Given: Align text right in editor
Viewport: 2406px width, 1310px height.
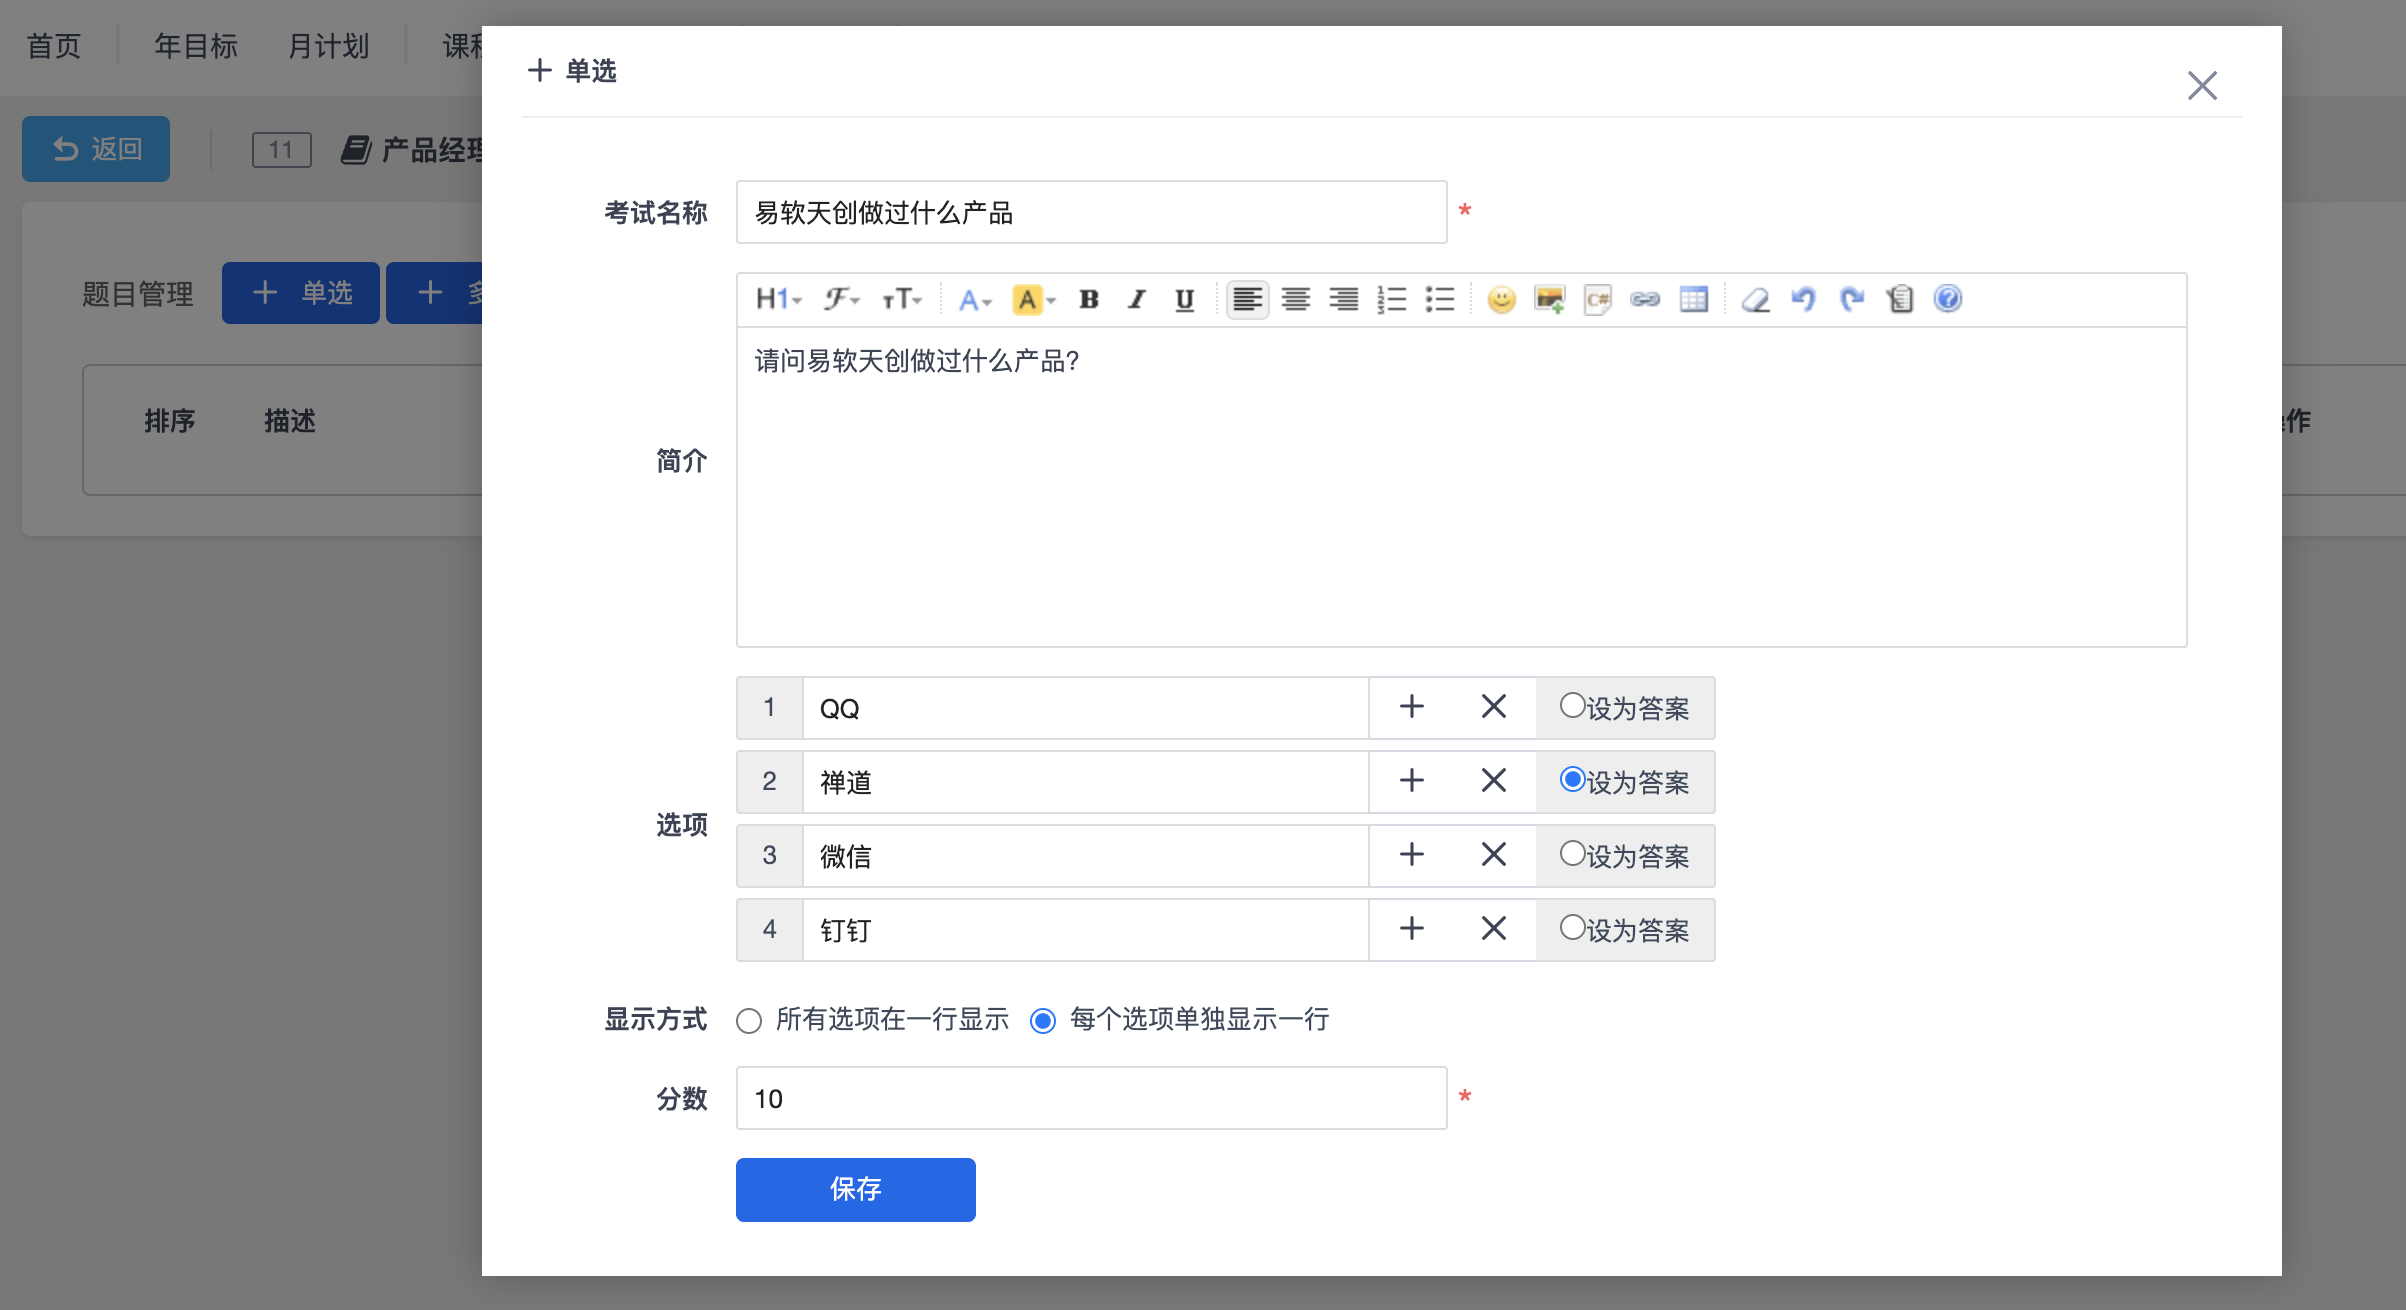Looking at the screenshot, I should coord(1344,299).
